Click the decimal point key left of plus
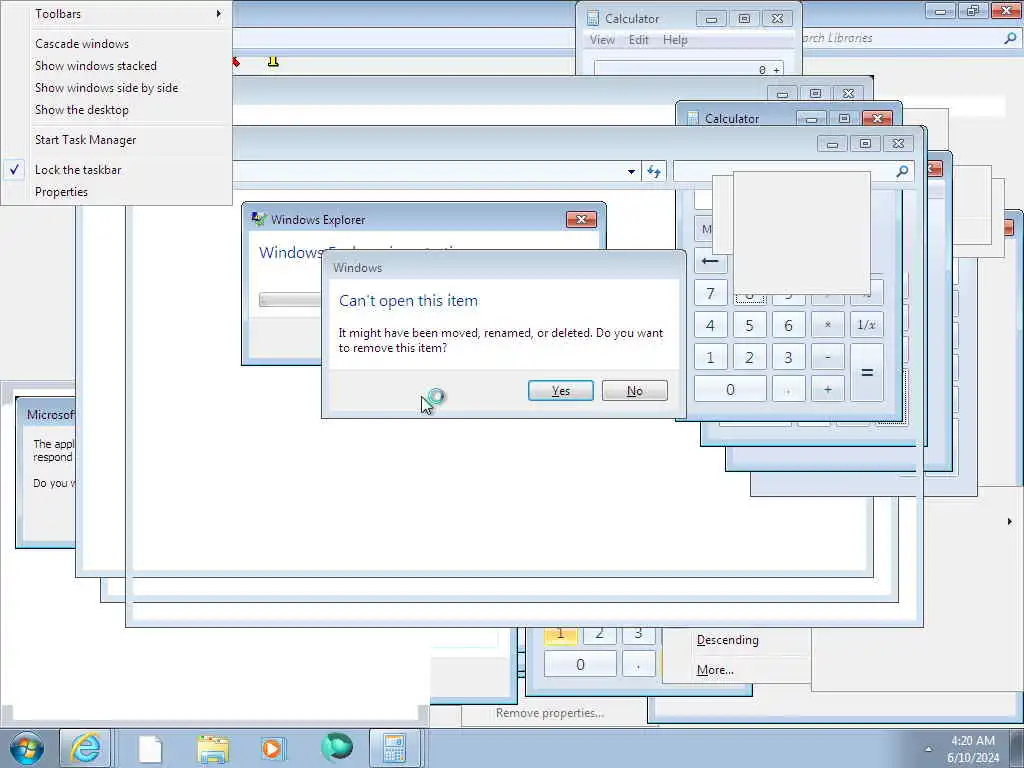 789,389
